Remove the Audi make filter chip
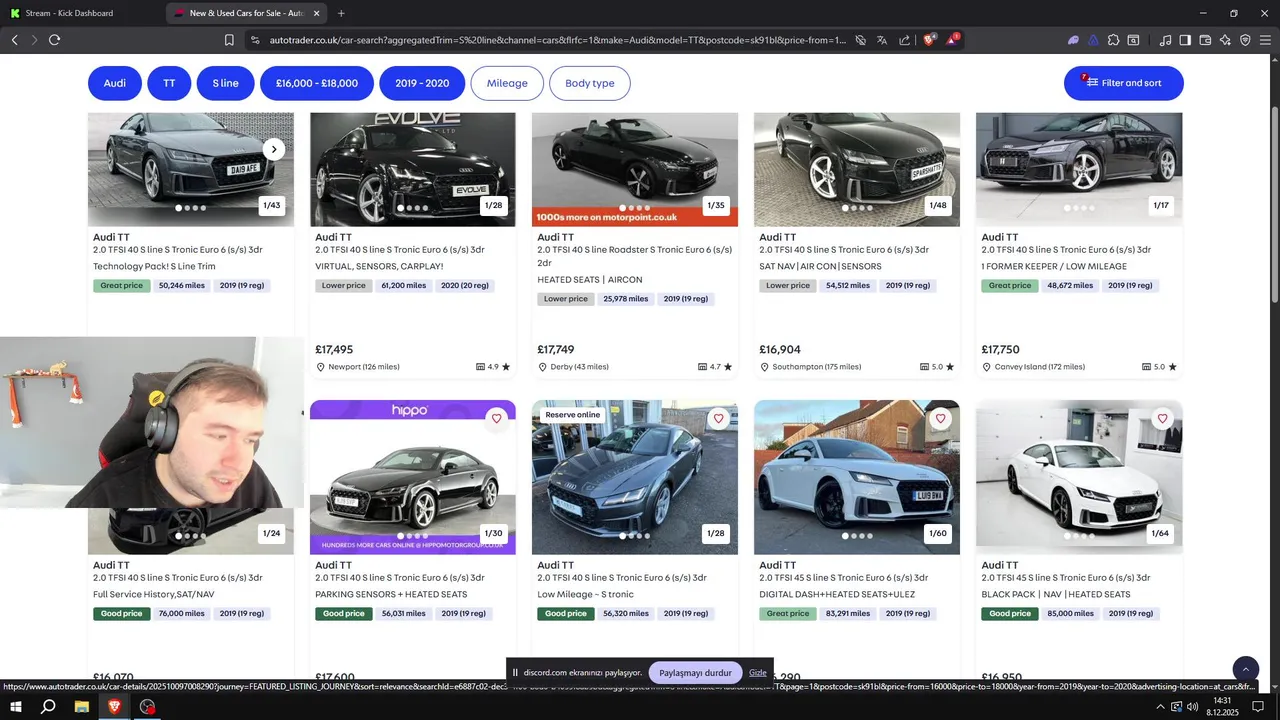Viewport: 1280px width, 720px height. (115, 83)
